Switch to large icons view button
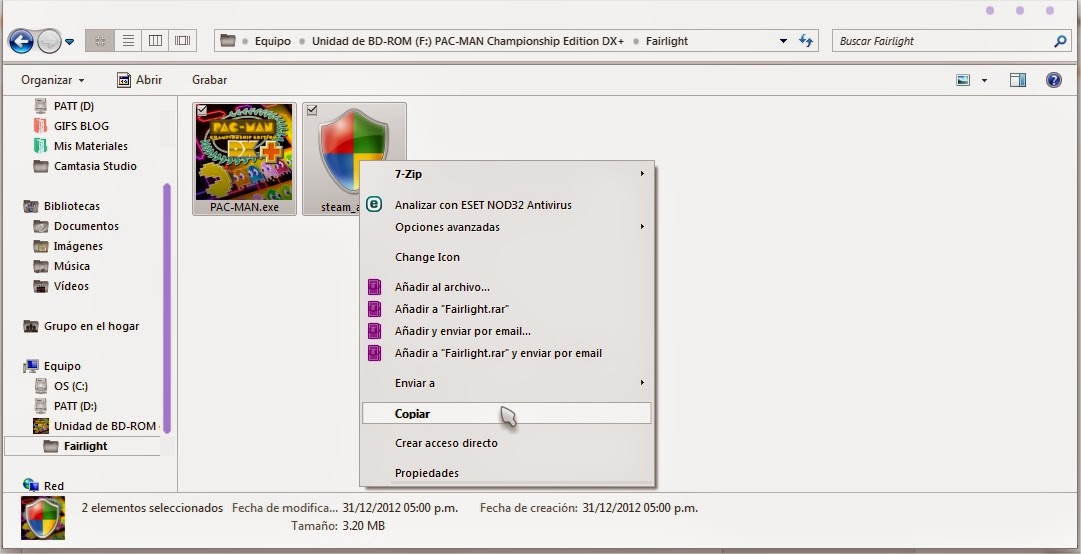This screenshot has width=1081, height=554. click(x=100, y=41)
